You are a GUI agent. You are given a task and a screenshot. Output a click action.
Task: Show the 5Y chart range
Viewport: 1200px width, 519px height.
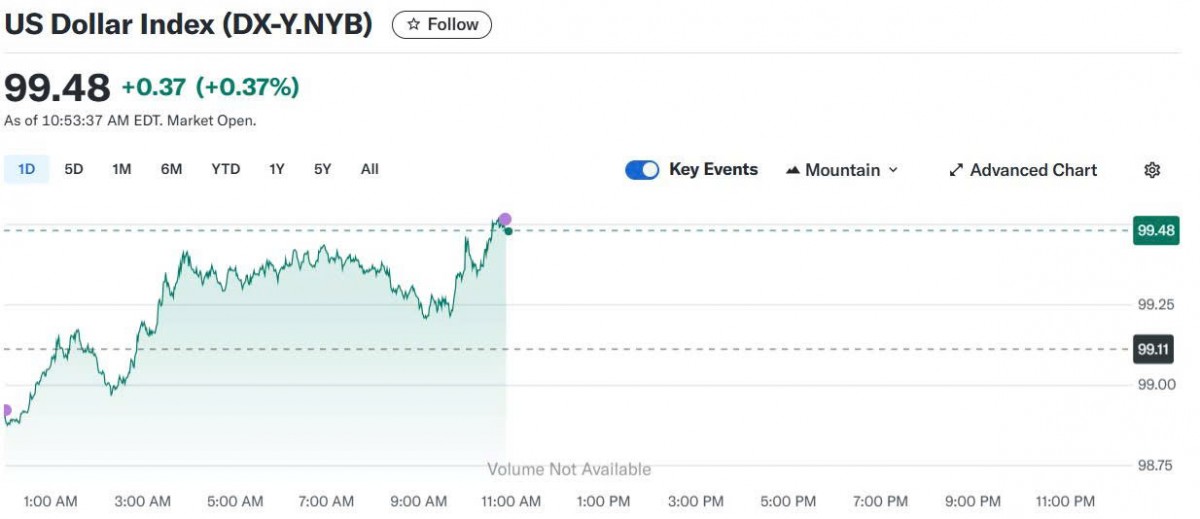tap(322, 169)
